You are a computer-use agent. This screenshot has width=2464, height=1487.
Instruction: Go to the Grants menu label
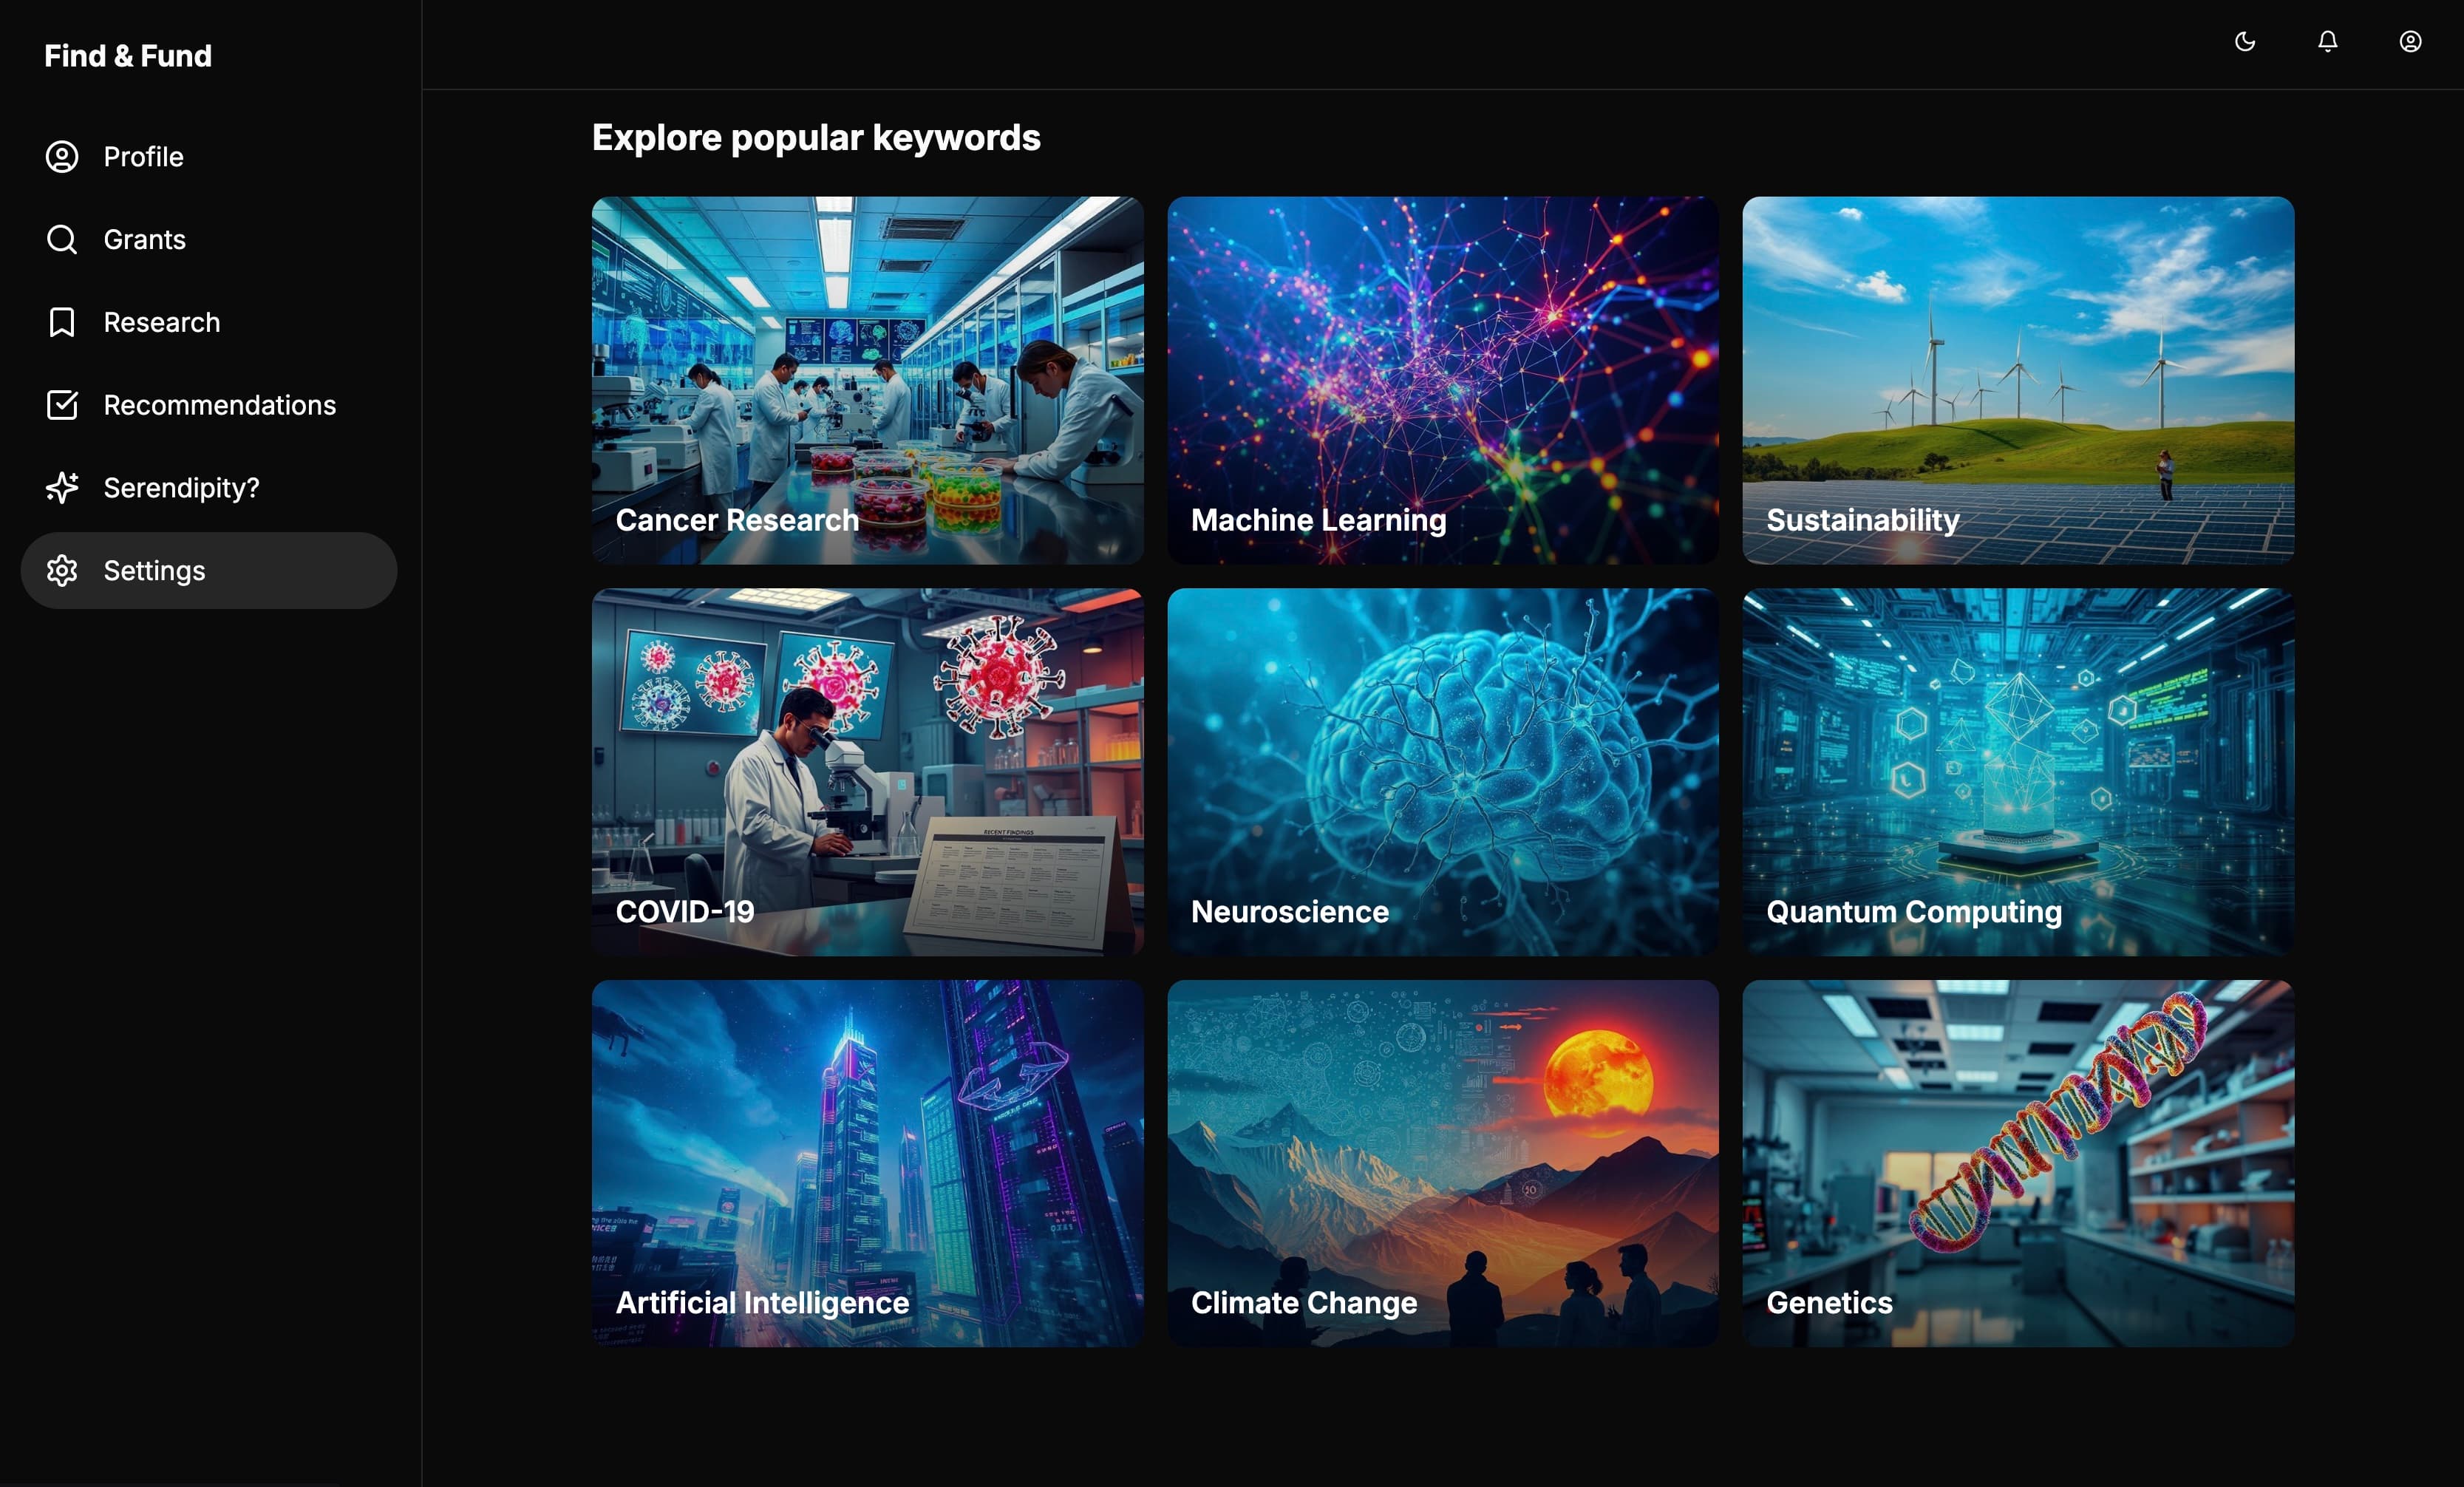[145, 240]
